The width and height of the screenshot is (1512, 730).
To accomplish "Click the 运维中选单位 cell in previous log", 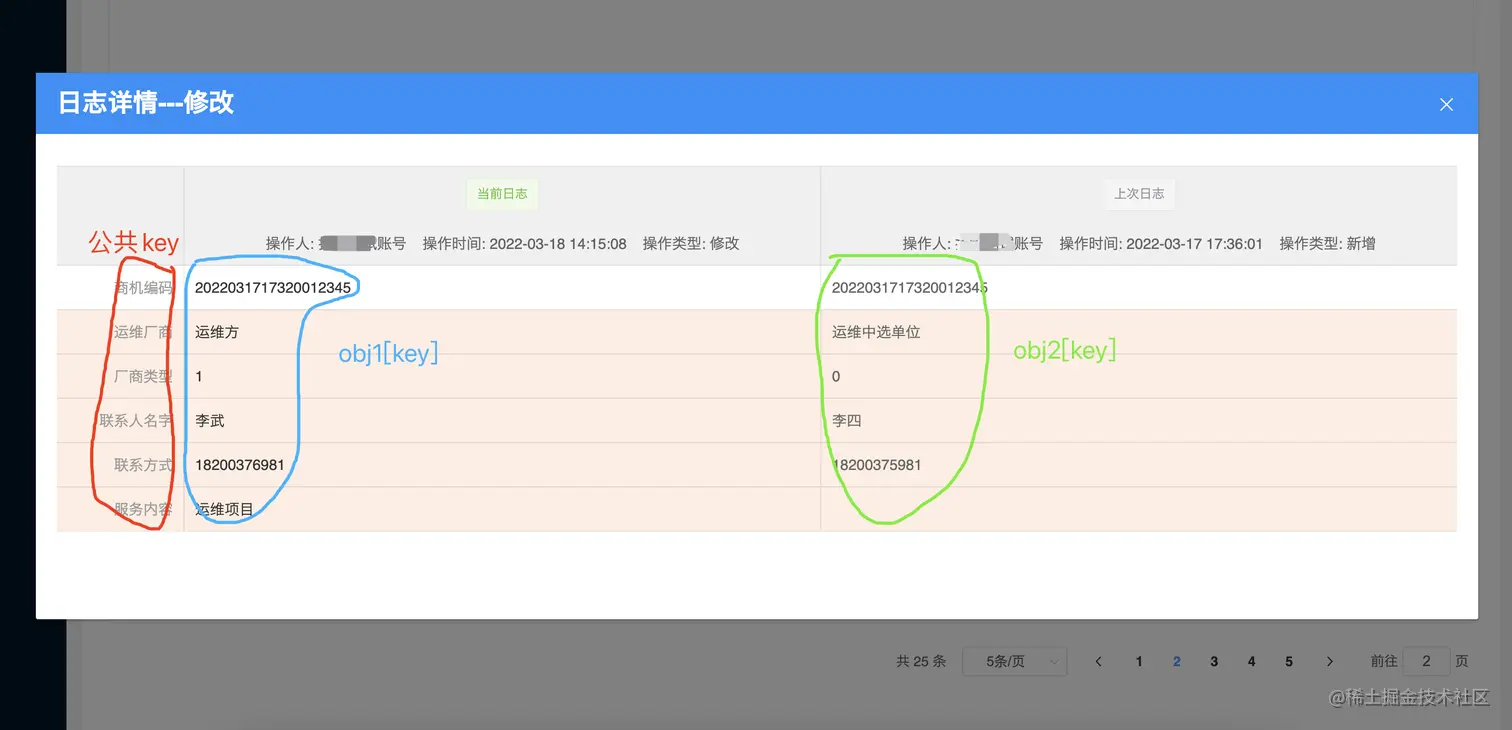I will click(x=876, y=332).
